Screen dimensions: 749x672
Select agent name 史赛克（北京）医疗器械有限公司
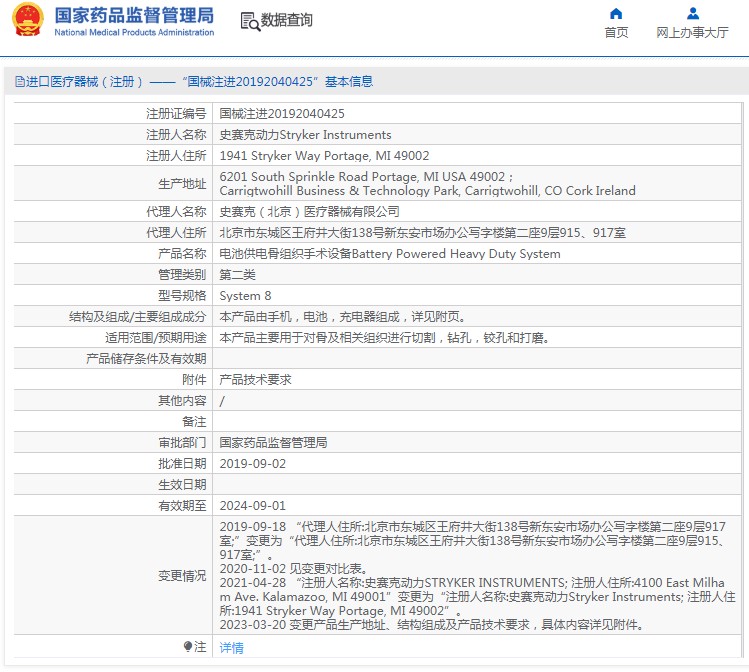pyautogui.click(x=310, y=212)
